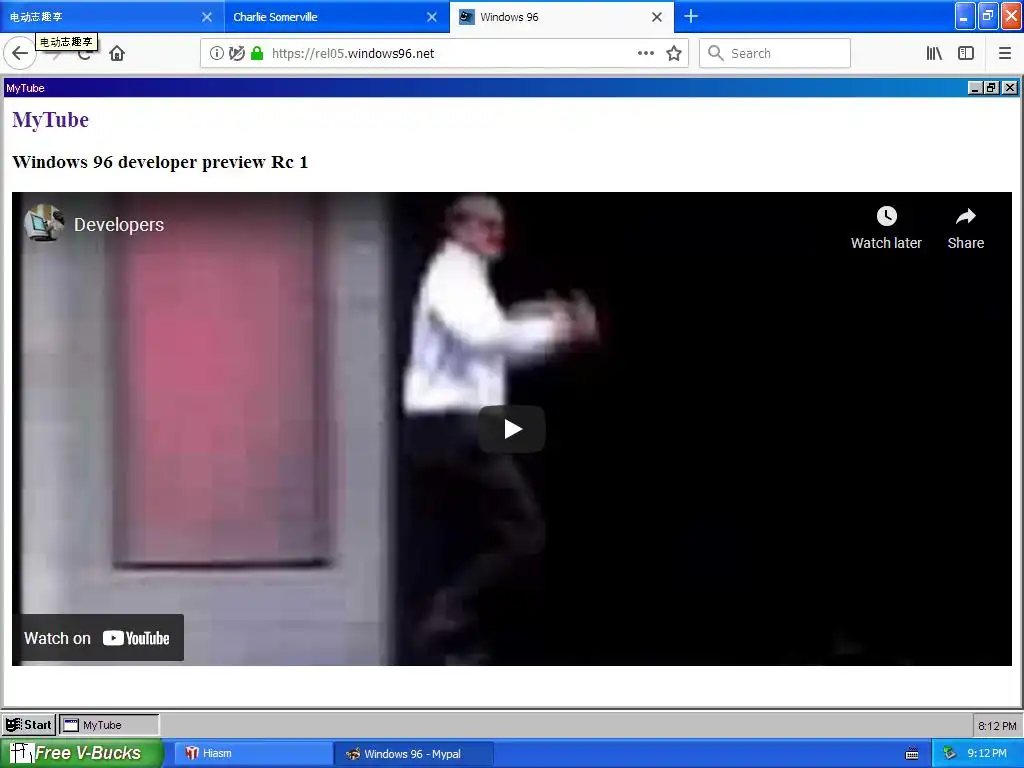
Task: Close the MyTube inner window
Action: pyautogui.click(x=1010, y=88)
